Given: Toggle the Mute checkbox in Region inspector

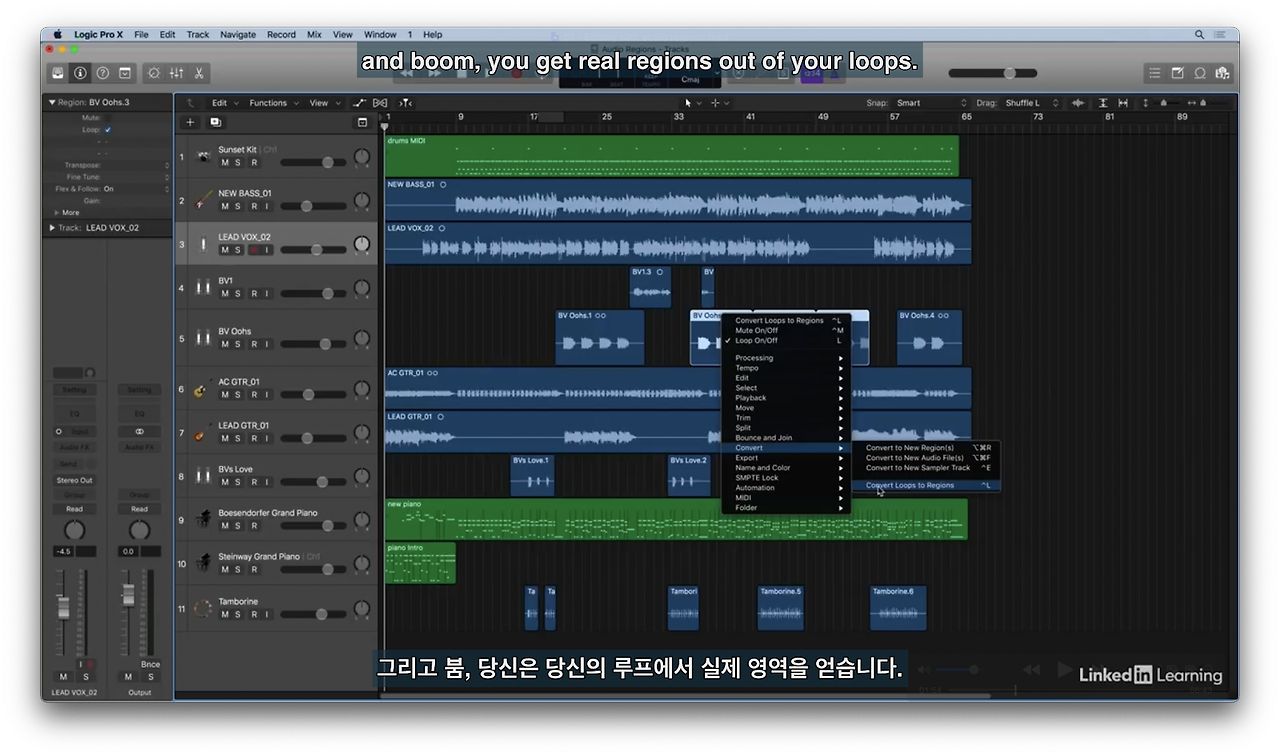Looking at the screenshot, I should pyautogui.click(x=108, y=117).
